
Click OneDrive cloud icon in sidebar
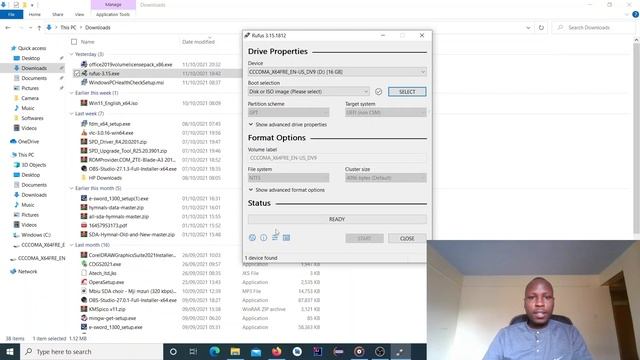click(x=13, y=141)
